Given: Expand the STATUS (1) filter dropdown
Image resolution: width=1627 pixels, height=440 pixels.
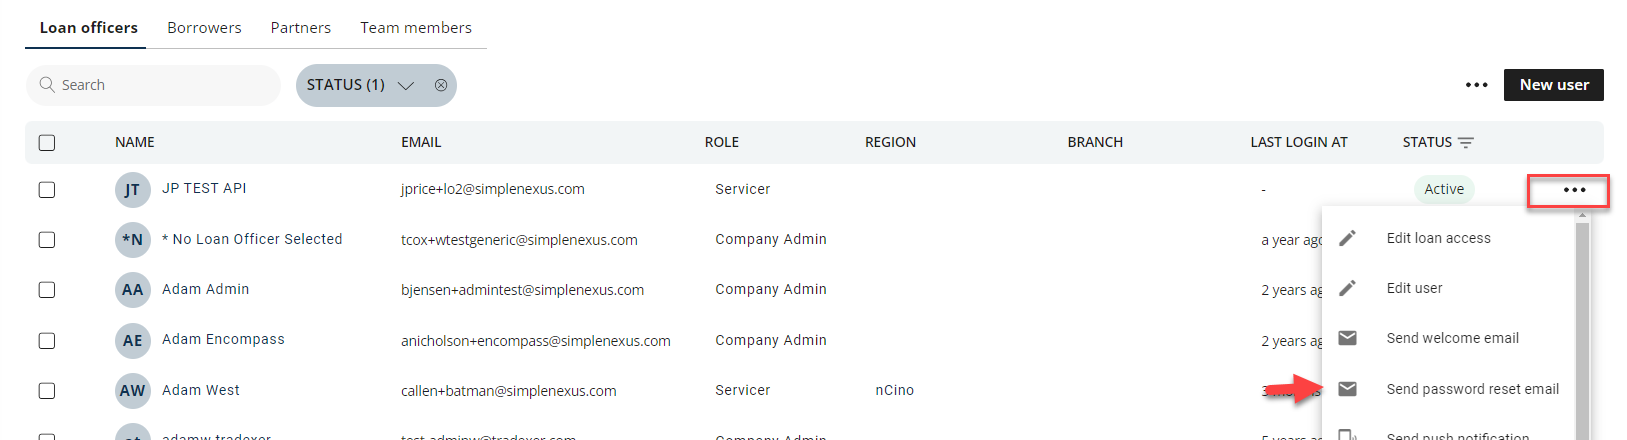Looking at the screenshot, I should (x=406, y=85).
